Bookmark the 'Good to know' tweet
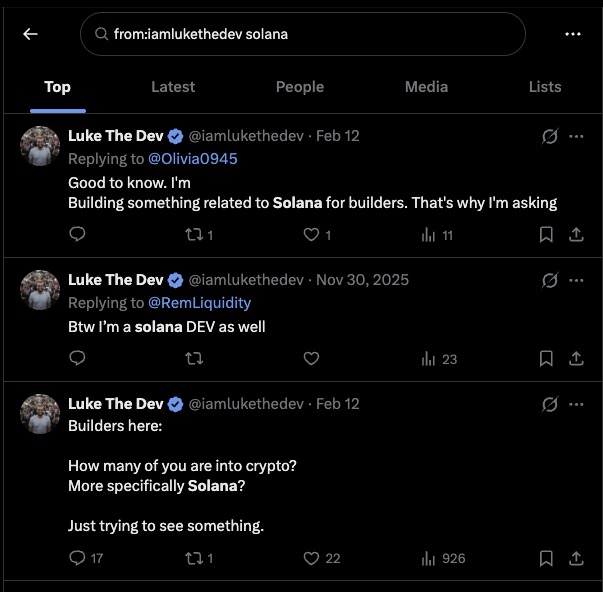 [x=546, y=234]
